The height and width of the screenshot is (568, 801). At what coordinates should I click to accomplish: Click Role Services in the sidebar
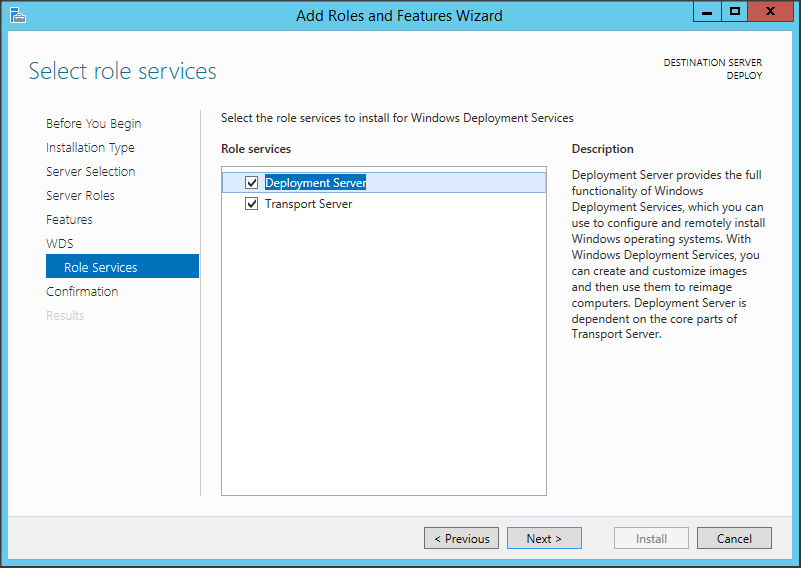101,268
